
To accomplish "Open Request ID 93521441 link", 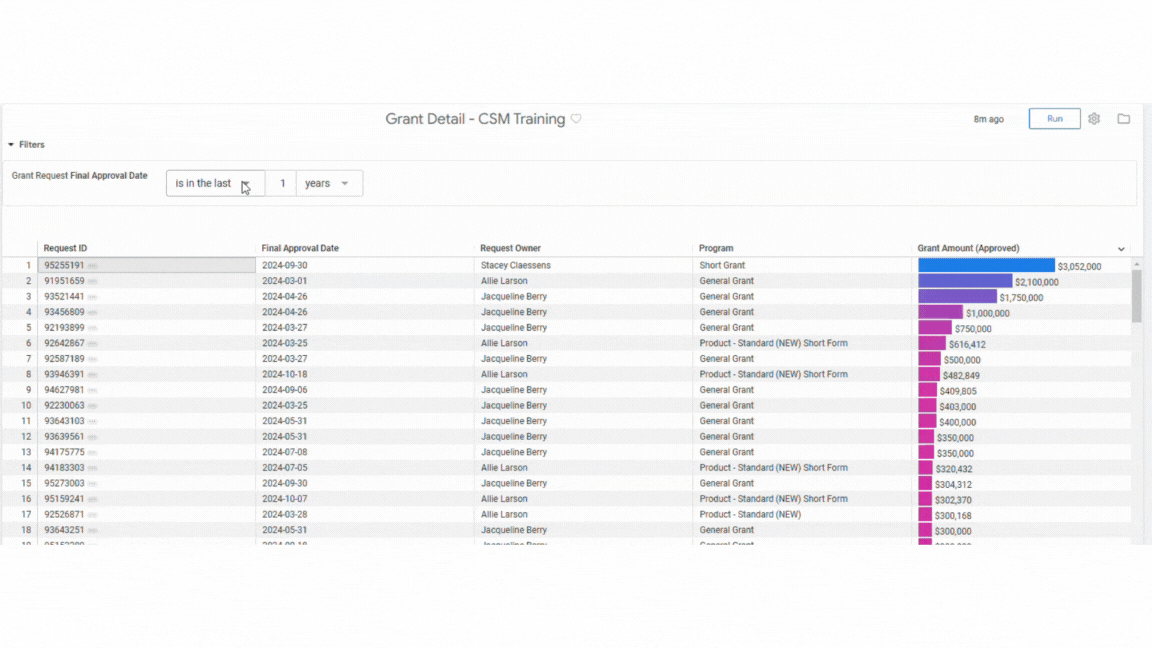I will 64,296.
